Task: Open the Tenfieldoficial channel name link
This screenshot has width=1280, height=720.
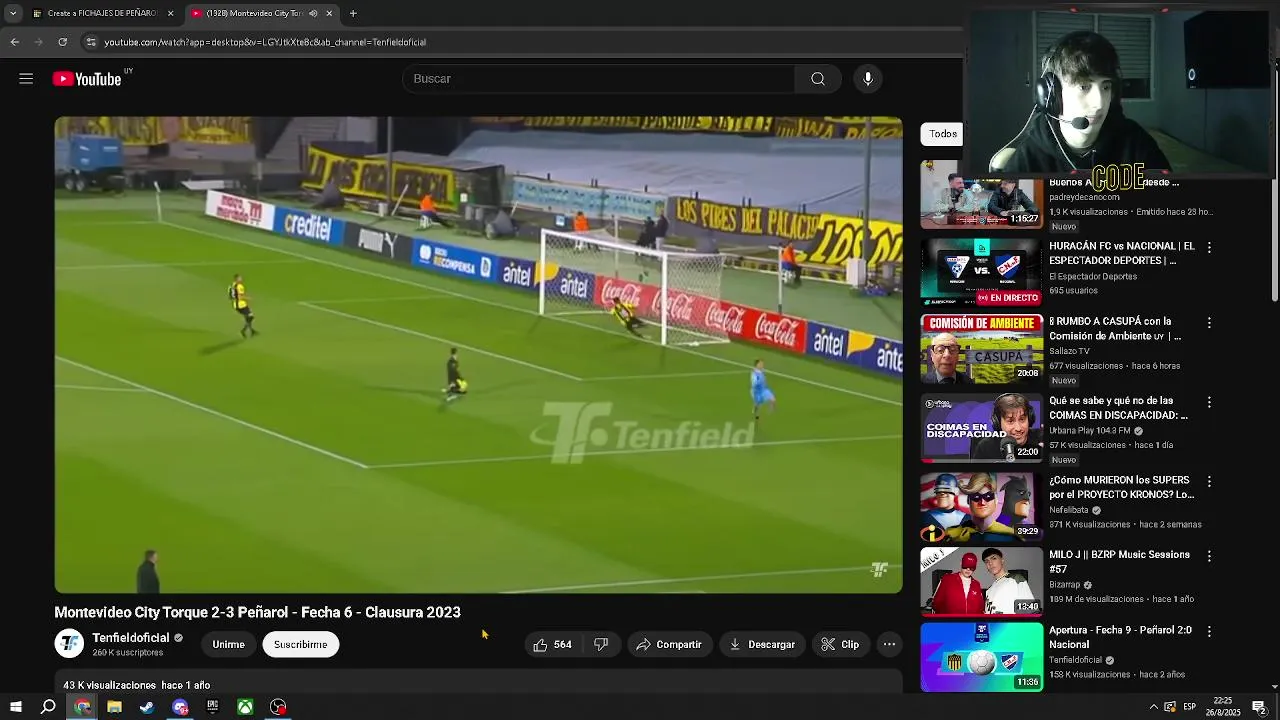Action: click(x=130, y=638)
